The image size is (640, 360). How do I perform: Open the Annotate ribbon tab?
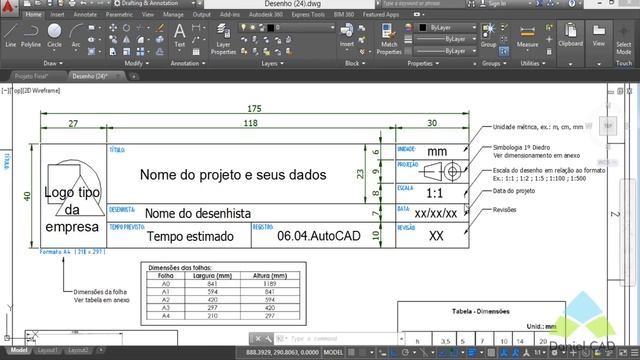coord(85,14)
